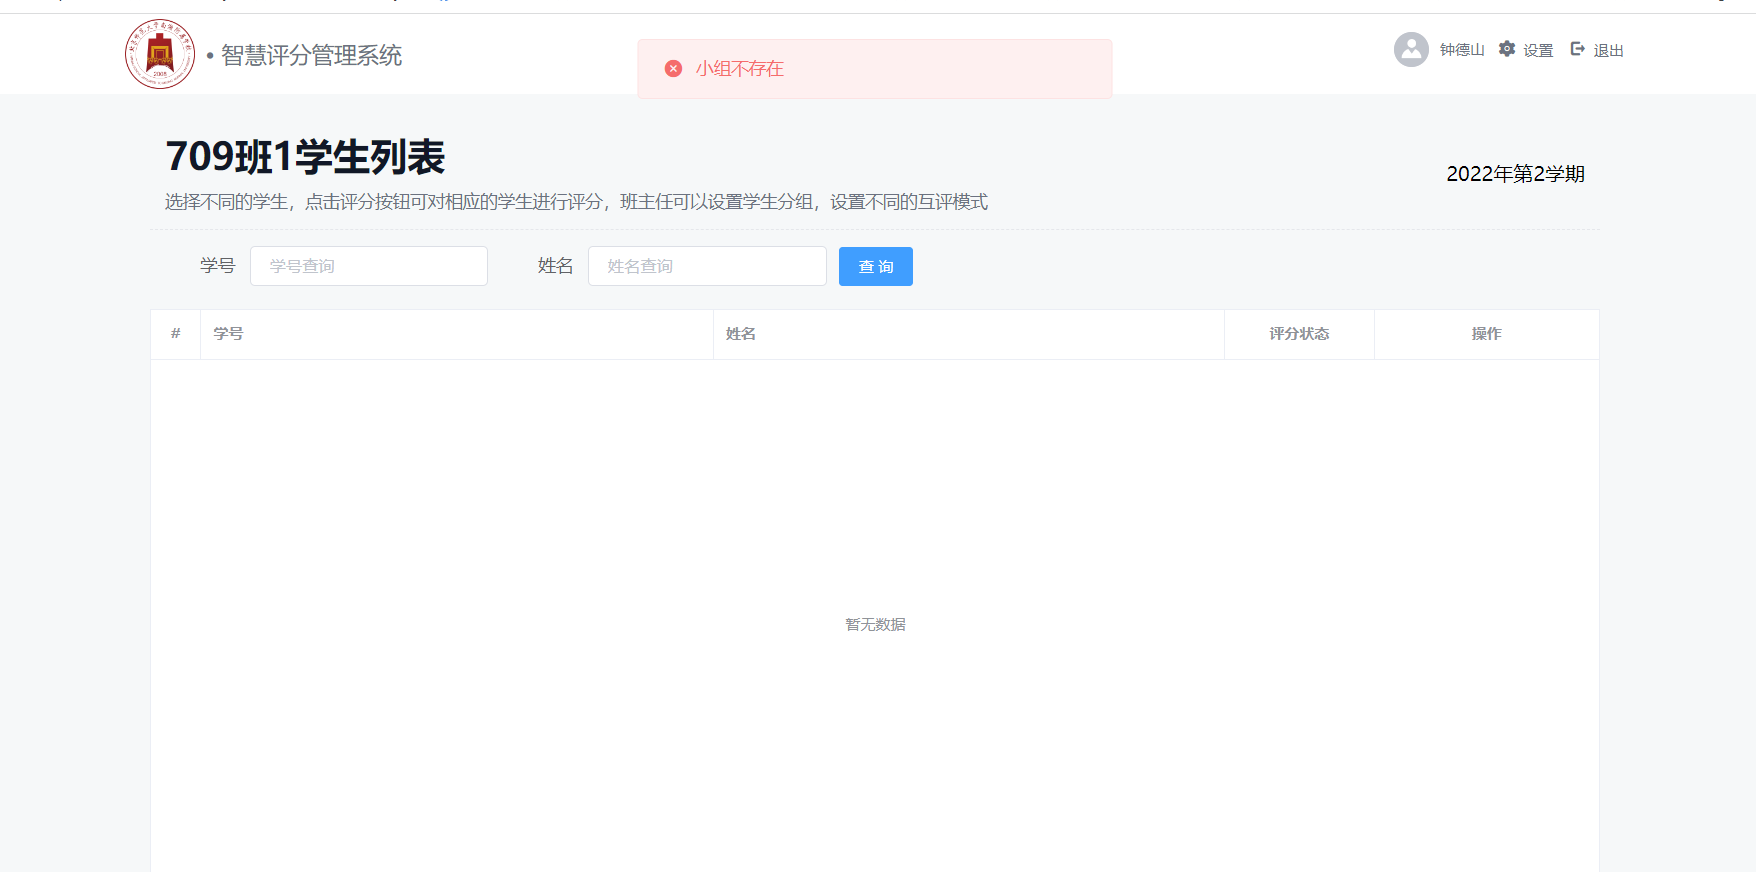Click the logout arrow icon

click(1578, 49)
